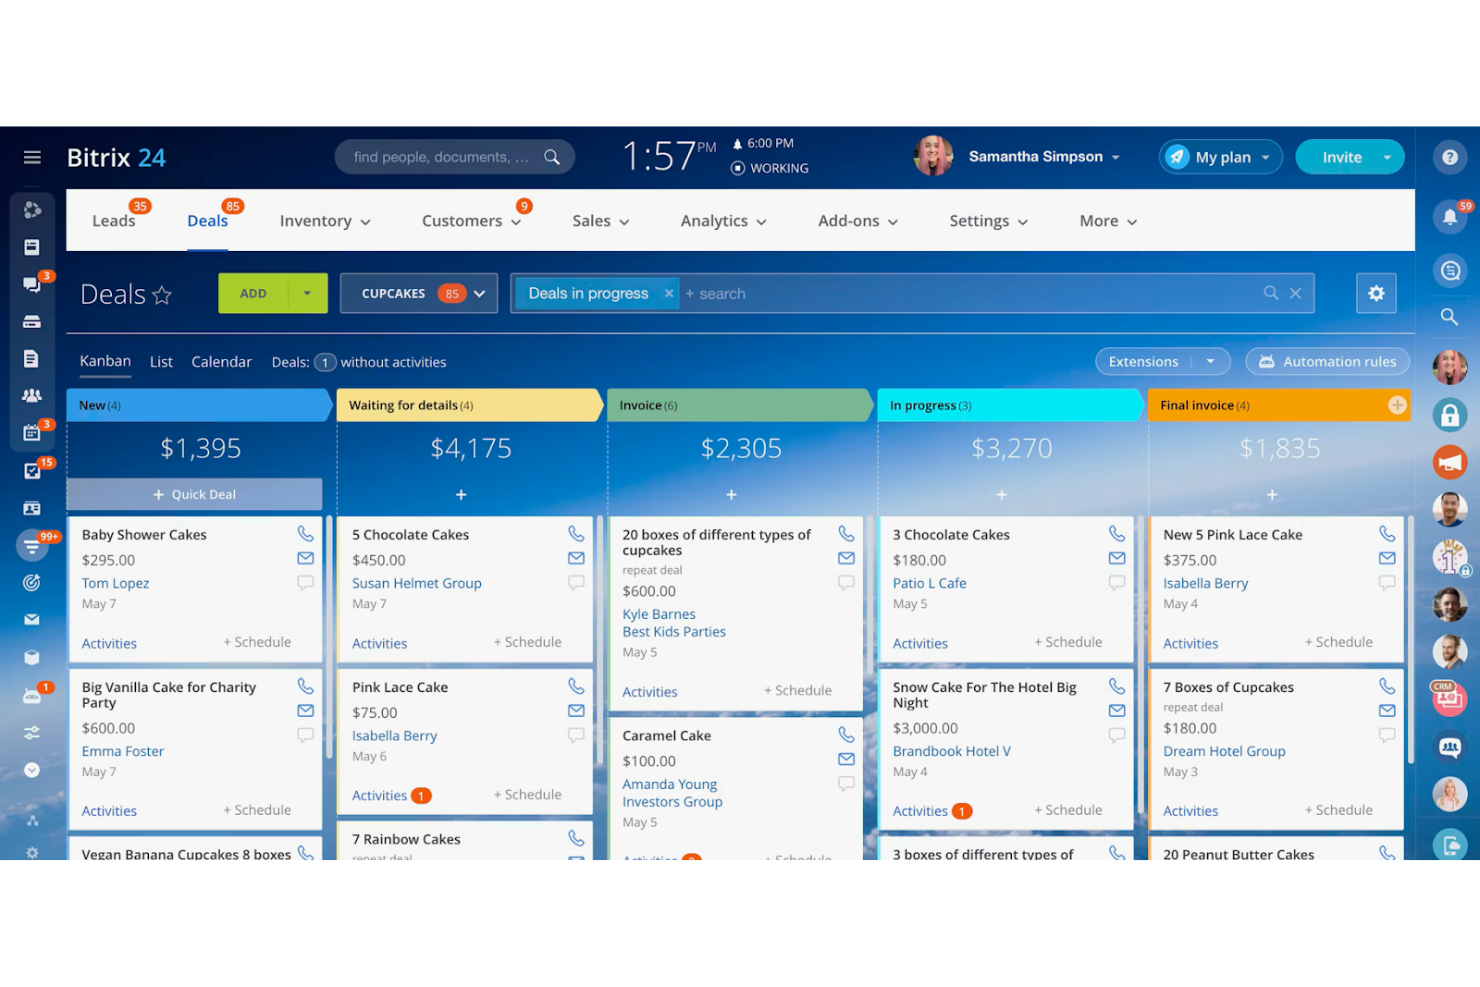Expand the Customers menu

[471, 221]
